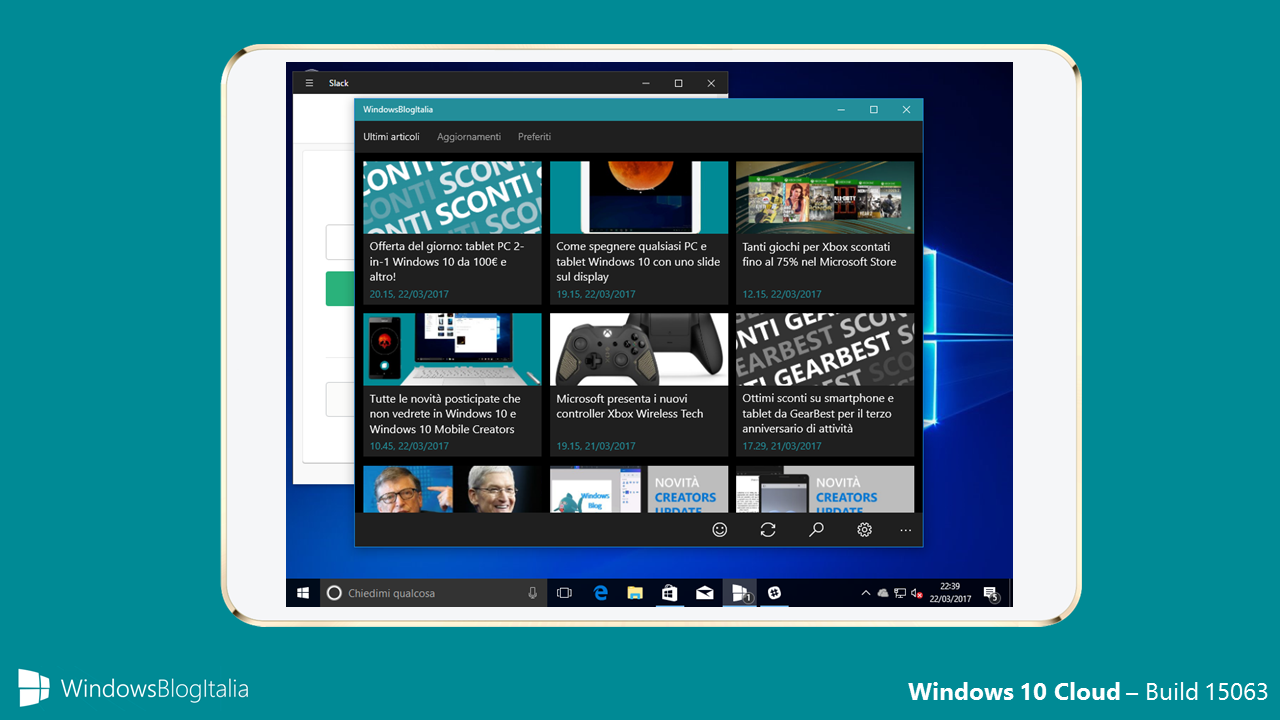Click the red moon tablet thumbnail
The image size is (1280, 720).
coord(639,198)
